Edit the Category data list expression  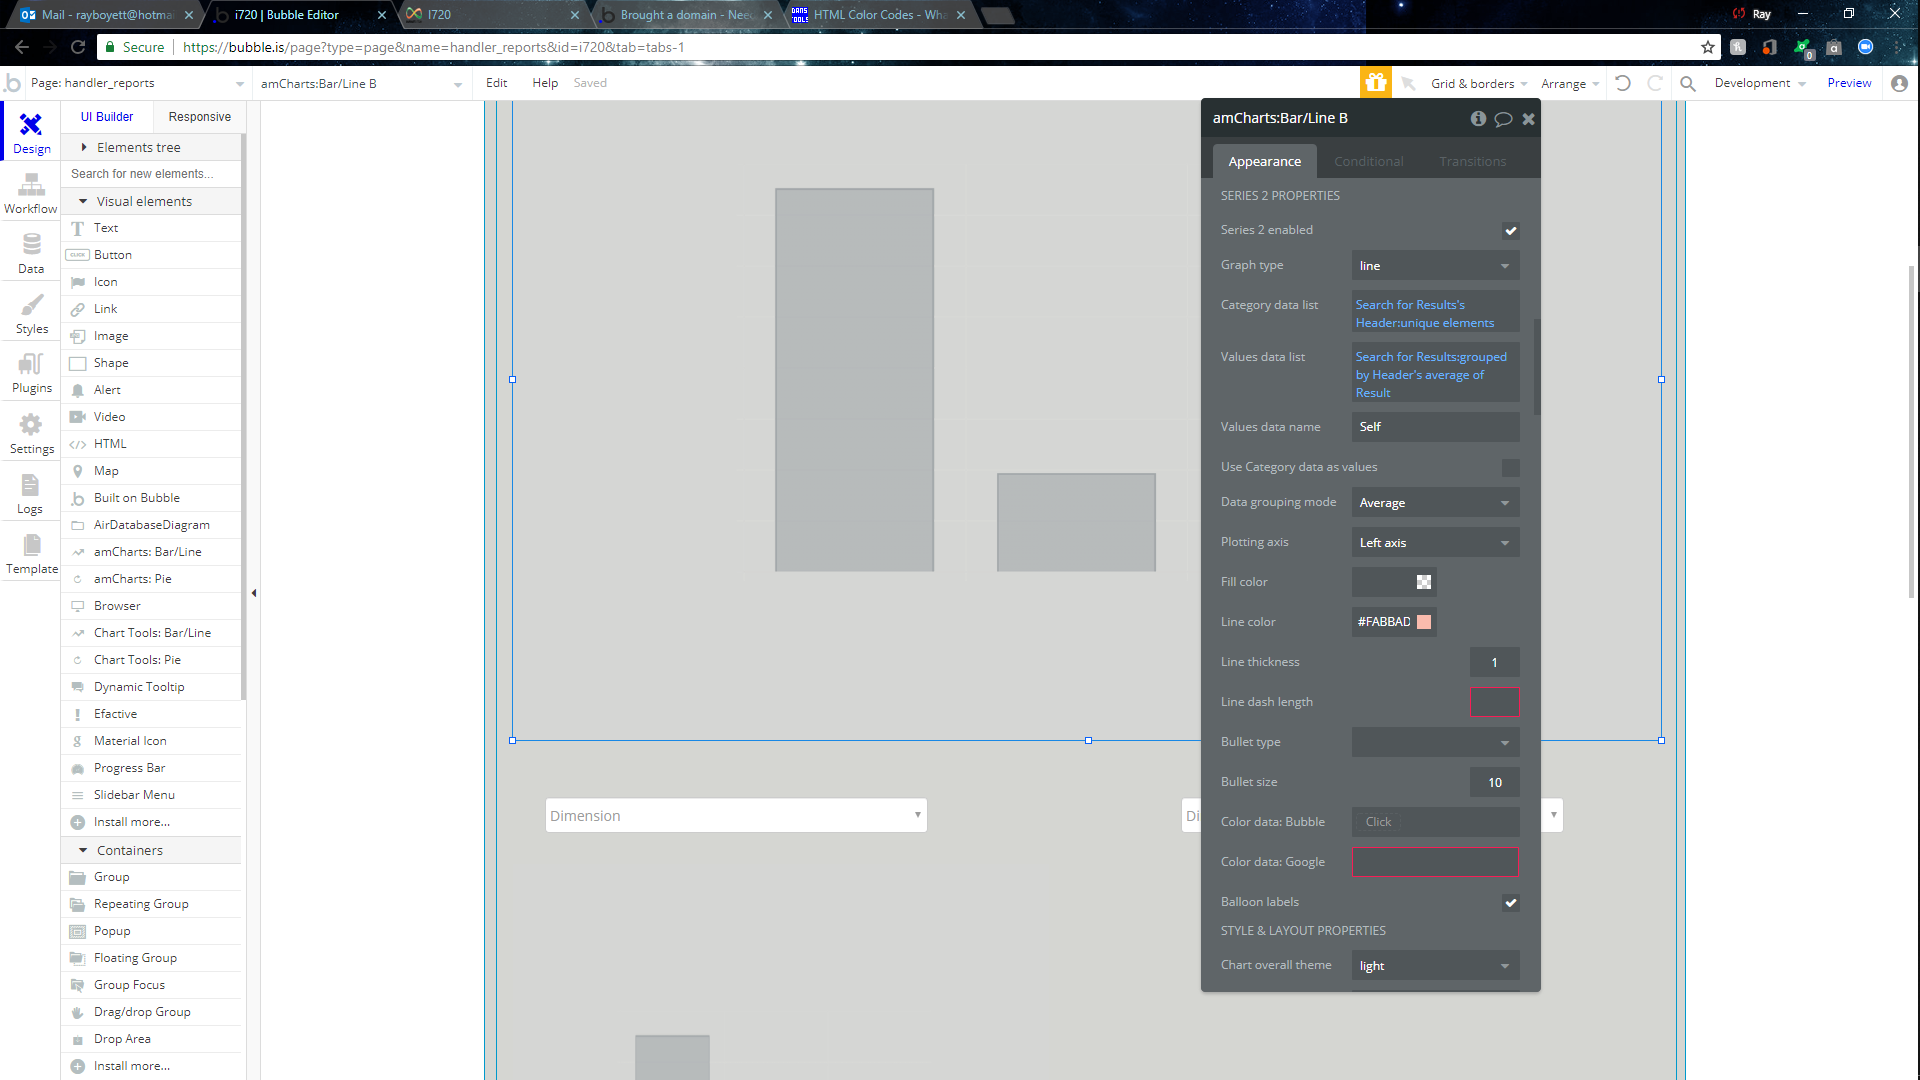(1435, 313)
